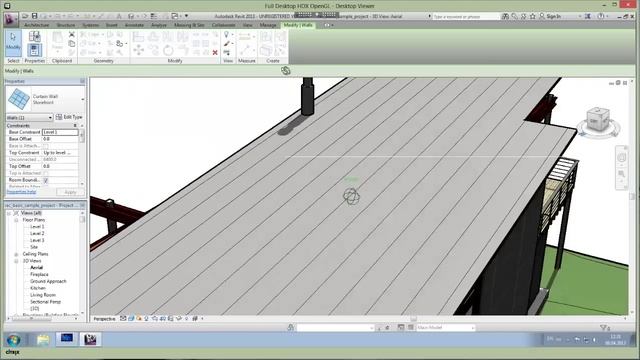Viewport: 640px width, 360px height.
Task: Click the selection Filter icon in status bar
Action: coord(604,327)
